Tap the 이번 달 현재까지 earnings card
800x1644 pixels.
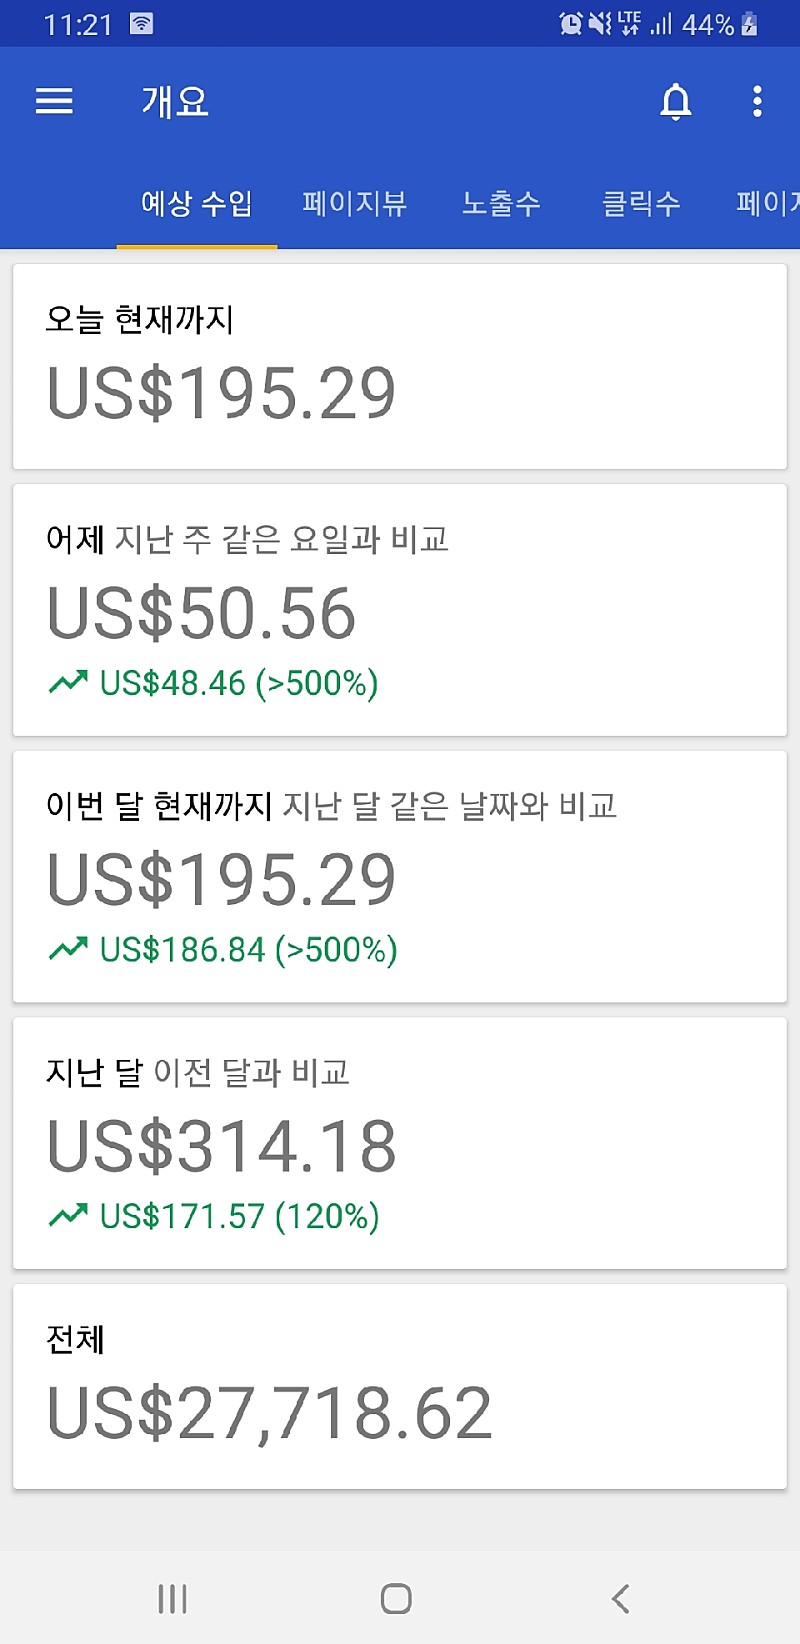400,876
